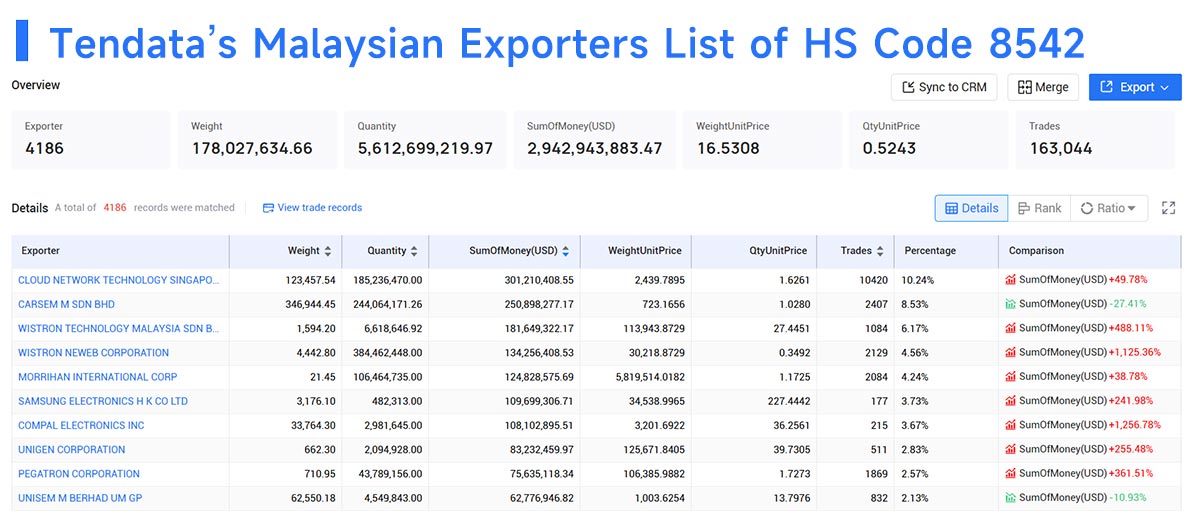This screenshot has height=520, width=1190.
Task: Open UNISEM M BERHAD UM GP link
Action: coord(80,498)
